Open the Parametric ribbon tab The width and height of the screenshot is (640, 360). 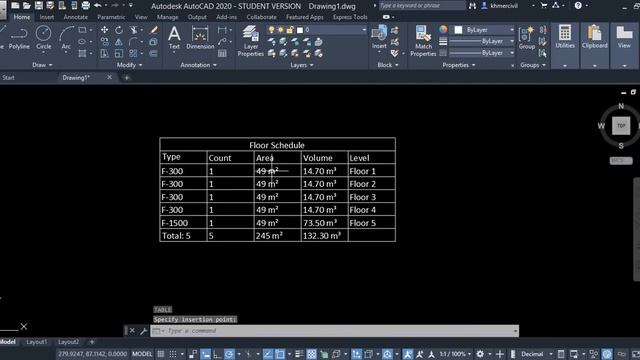pos(111,17)
